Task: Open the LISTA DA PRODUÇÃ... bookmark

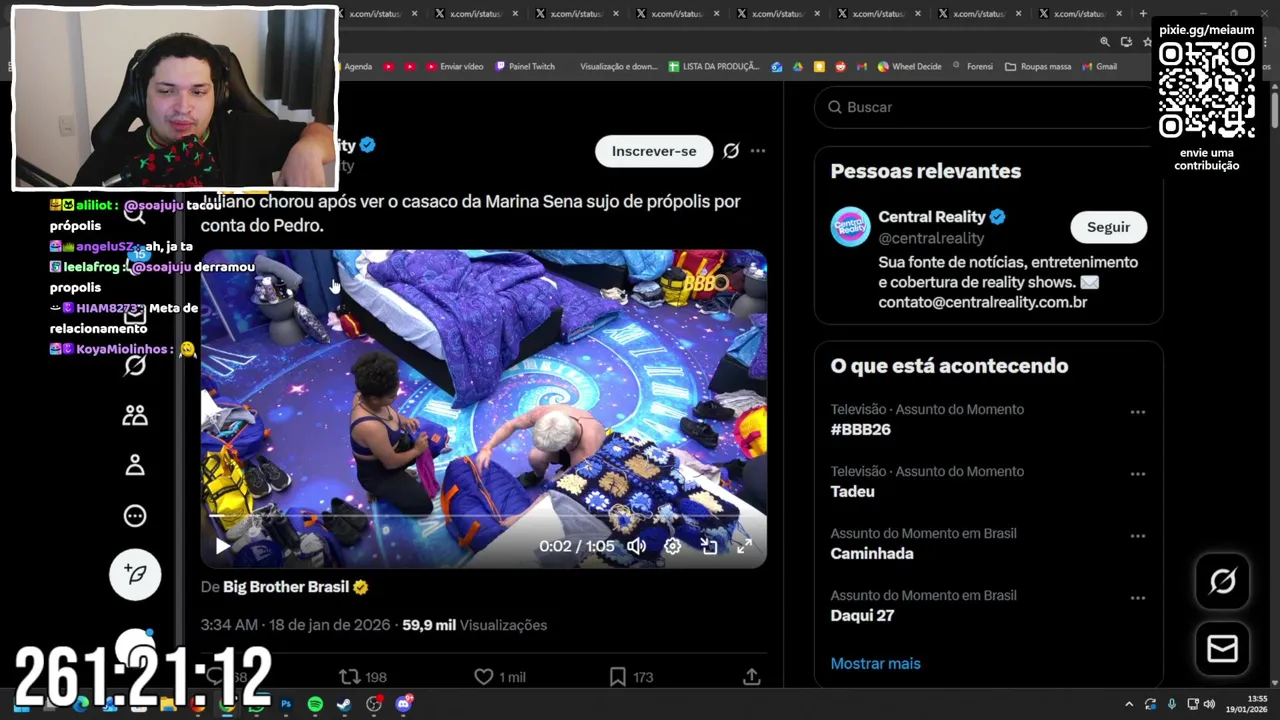Action: (x=714, y=67)
